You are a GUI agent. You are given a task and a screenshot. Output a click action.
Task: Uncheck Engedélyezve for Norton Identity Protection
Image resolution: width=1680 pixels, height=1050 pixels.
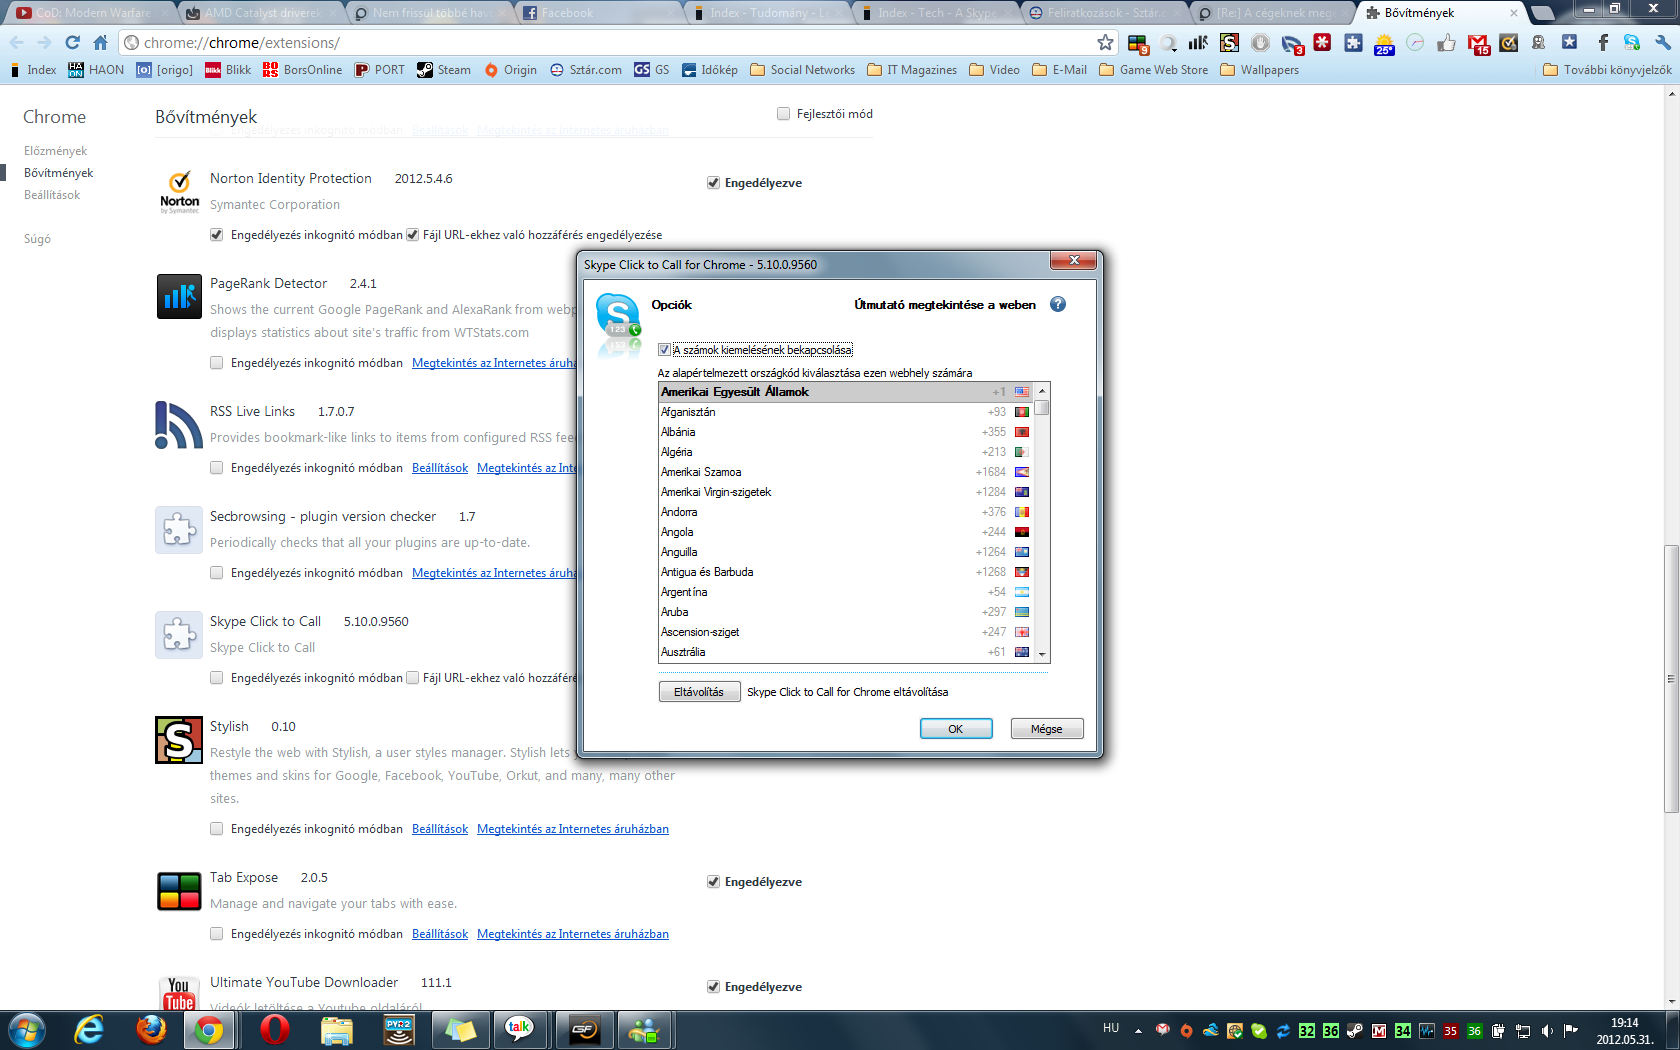click(713, 183)
